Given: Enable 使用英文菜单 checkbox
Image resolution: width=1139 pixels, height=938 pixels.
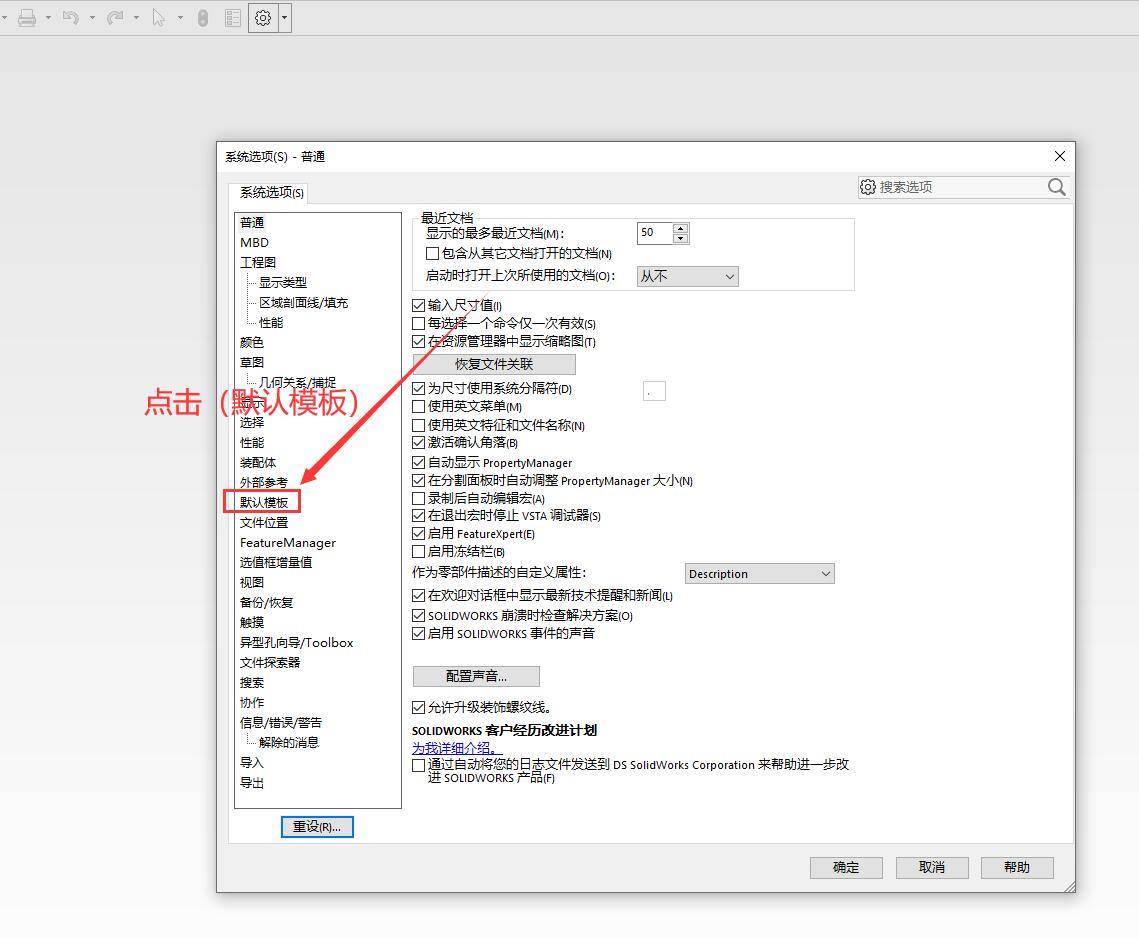Looking at the screenshot, I should pyautogui.click(x=419, y=407).
